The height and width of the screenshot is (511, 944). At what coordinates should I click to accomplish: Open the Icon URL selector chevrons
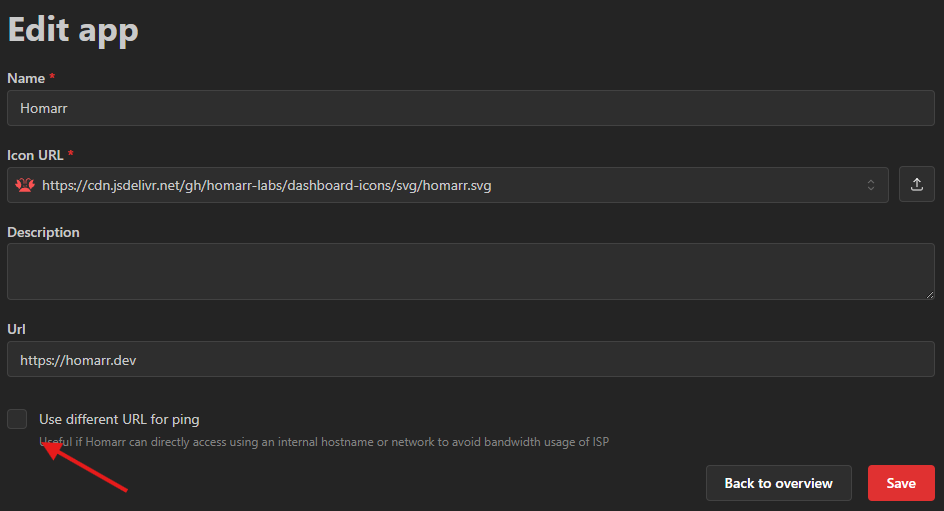coord(871,185)
